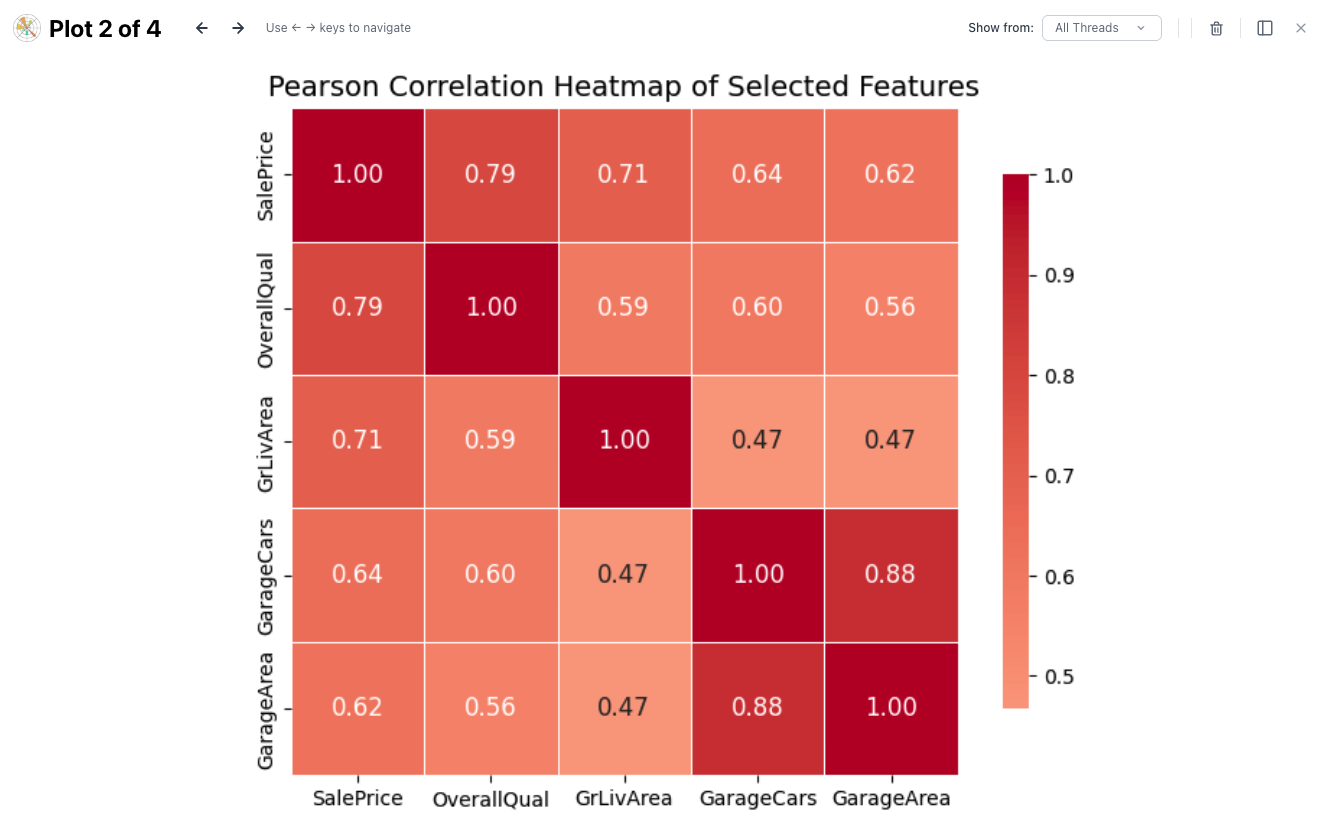Open the All Threads filter dropdown

(x=1100, y=27)
